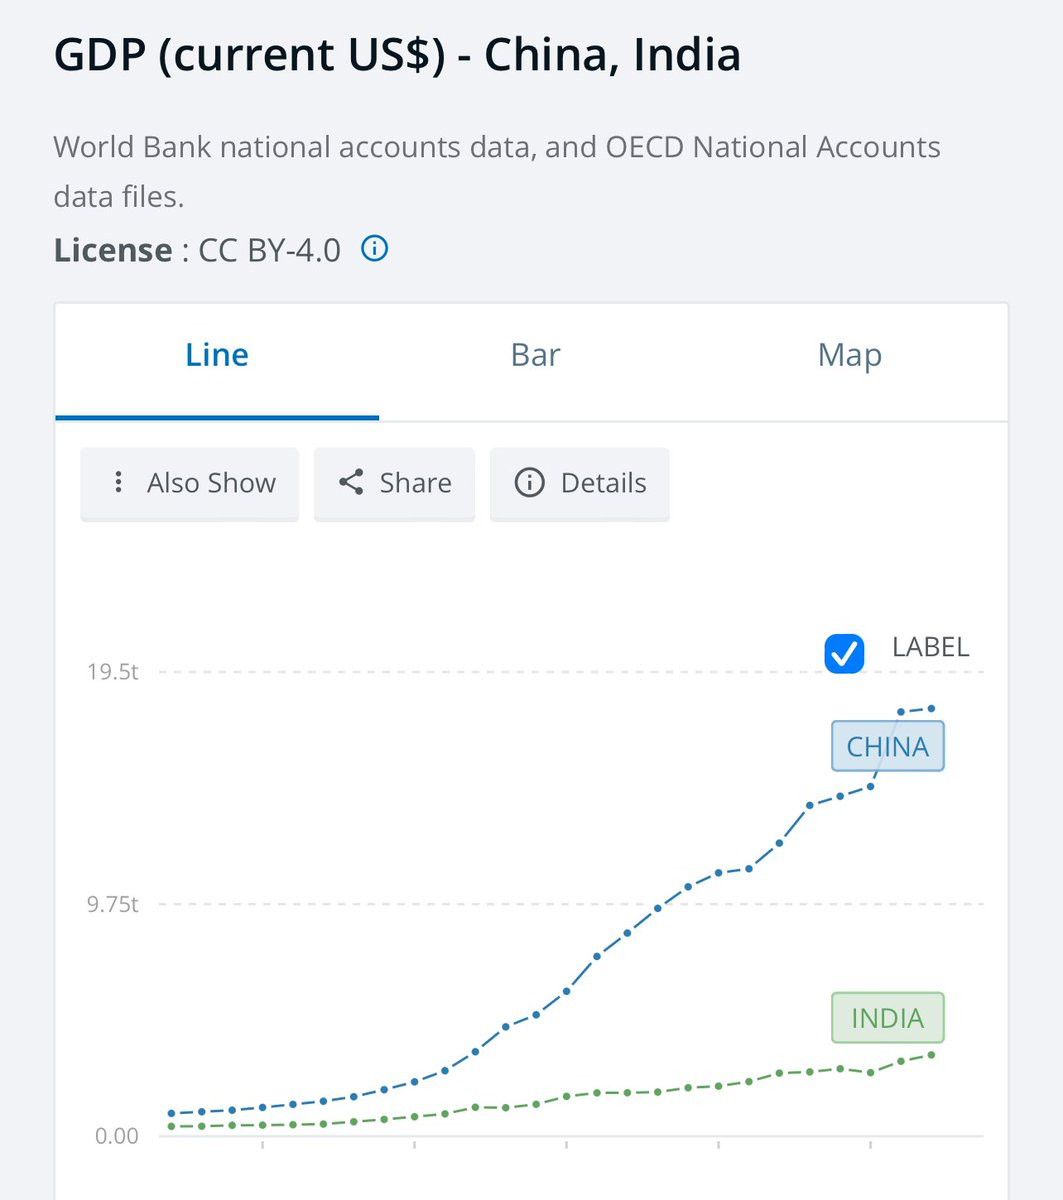Click the 19.5t axis label
1063x1200 pixels.
pyautogui.click(x=113, y=671)
